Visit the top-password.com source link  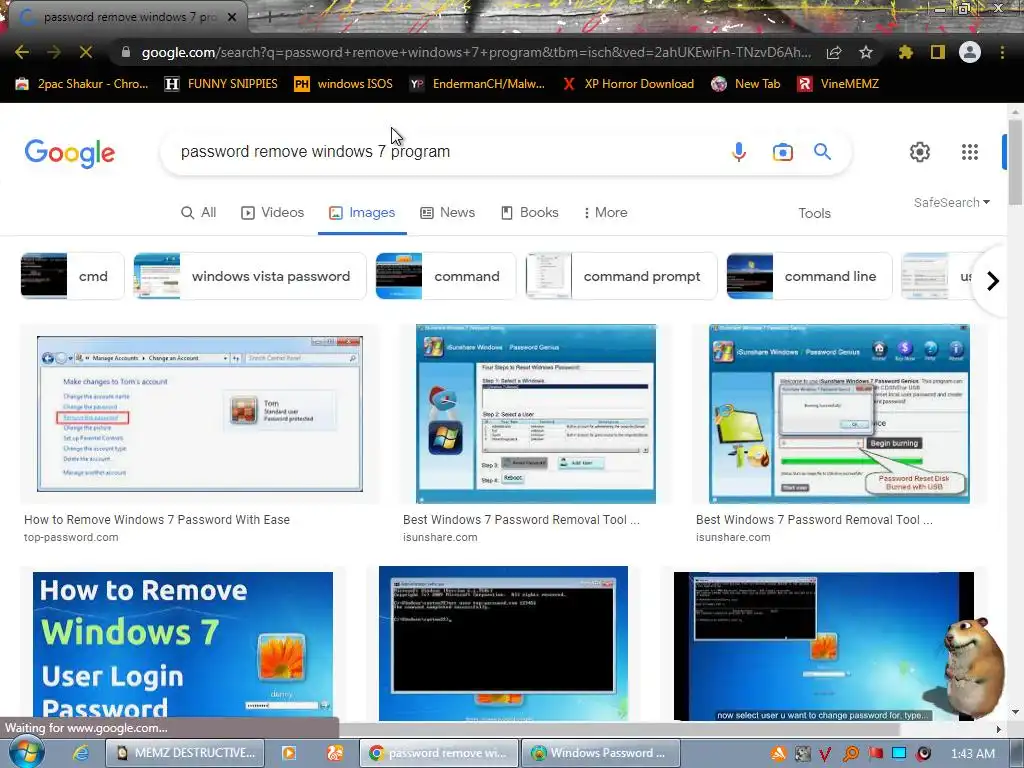(x=71, y=537)
